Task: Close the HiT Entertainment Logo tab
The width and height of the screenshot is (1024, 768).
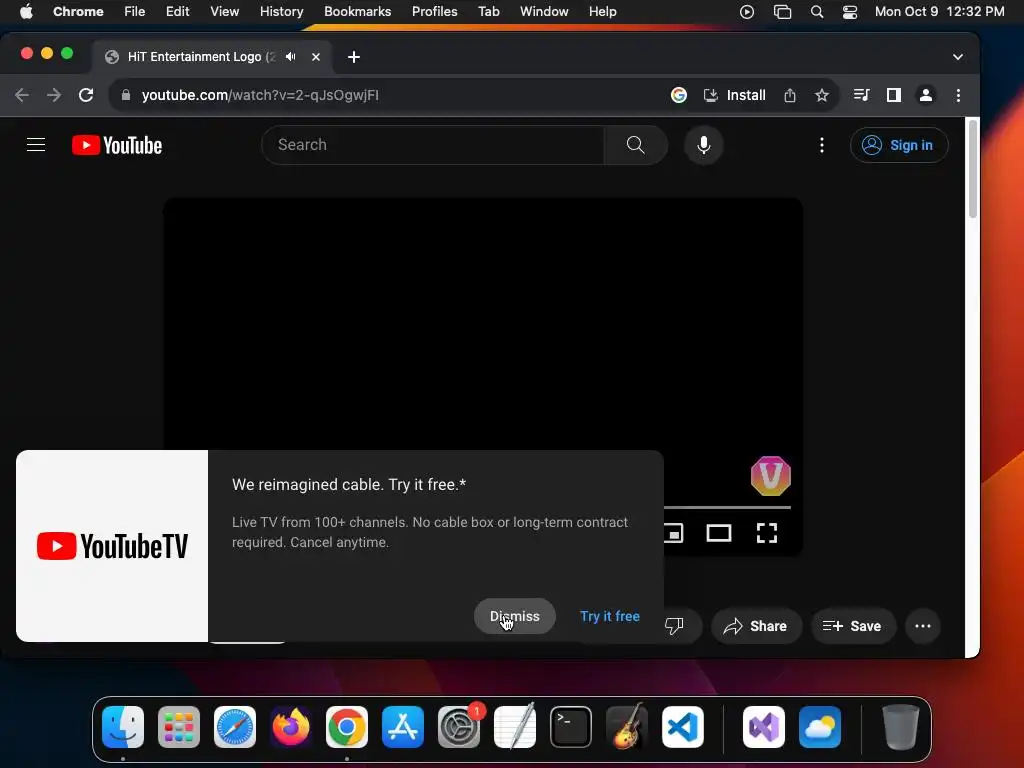Action: pos(315,57)
